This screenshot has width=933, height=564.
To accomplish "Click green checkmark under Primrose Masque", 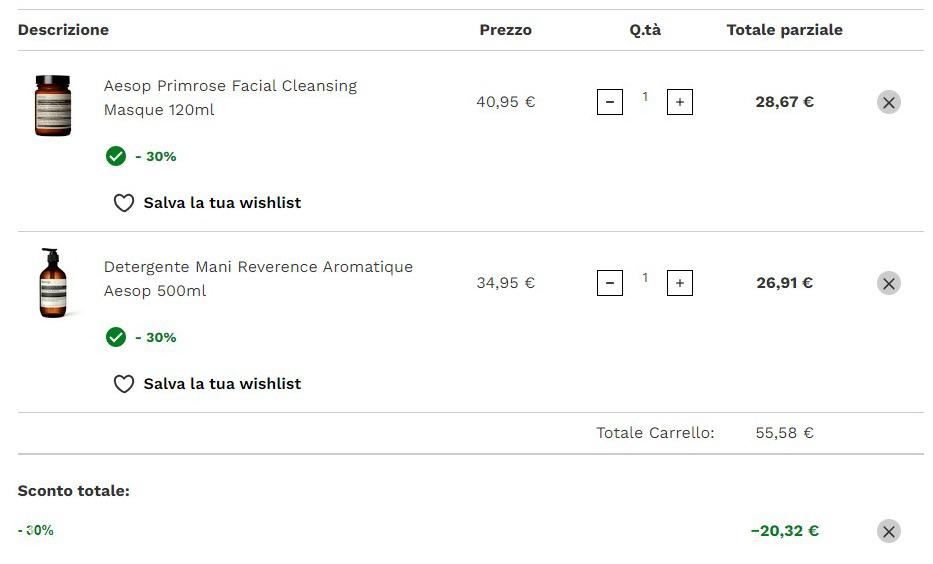I will (115, 156).
